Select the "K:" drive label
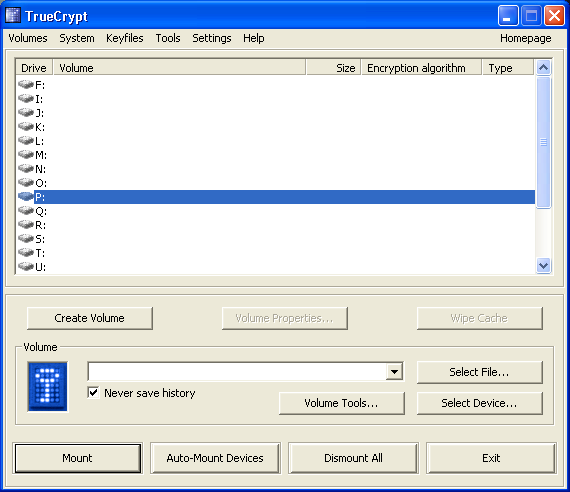The height and width of the screenshot is (492, 570). tap(40, 127)
